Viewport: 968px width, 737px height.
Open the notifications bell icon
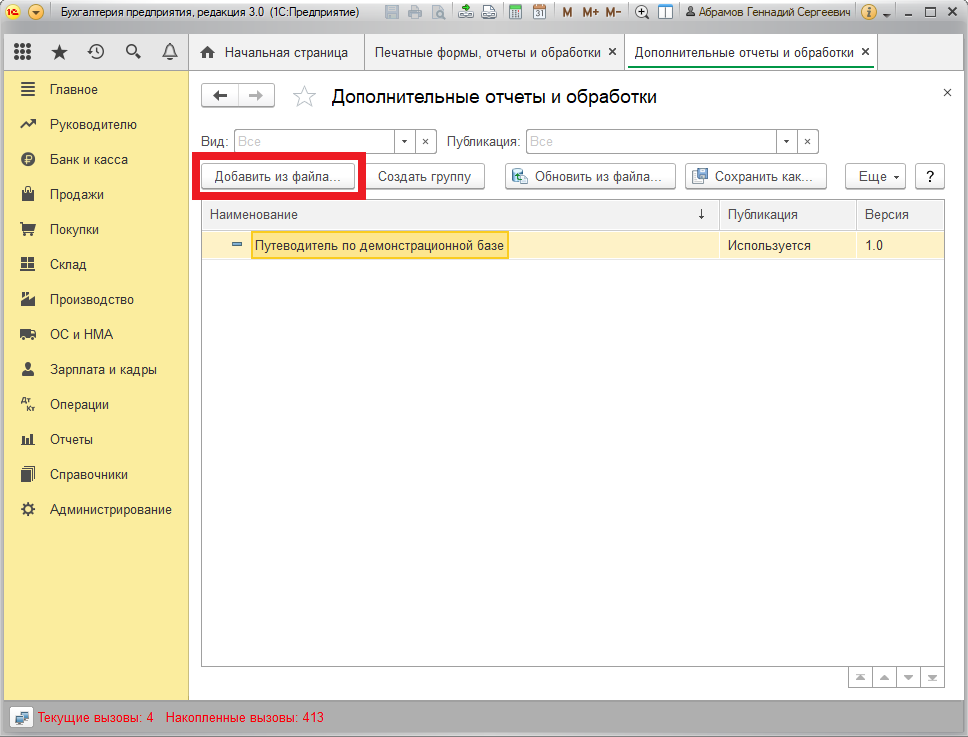point(169,52)
